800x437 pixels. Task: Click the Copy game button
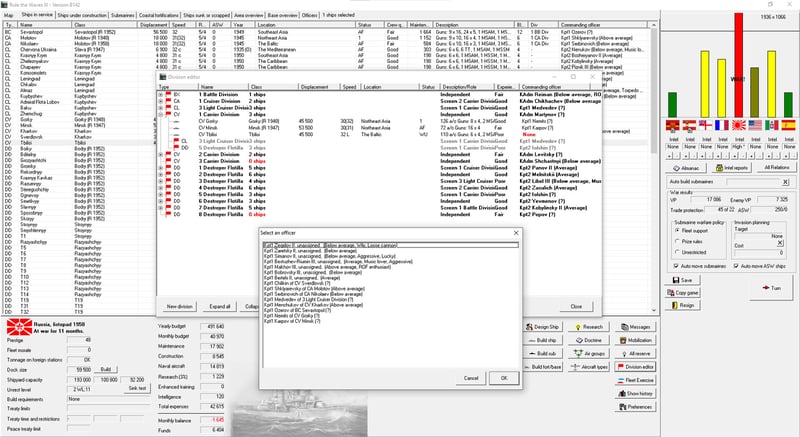coord(683,293)
